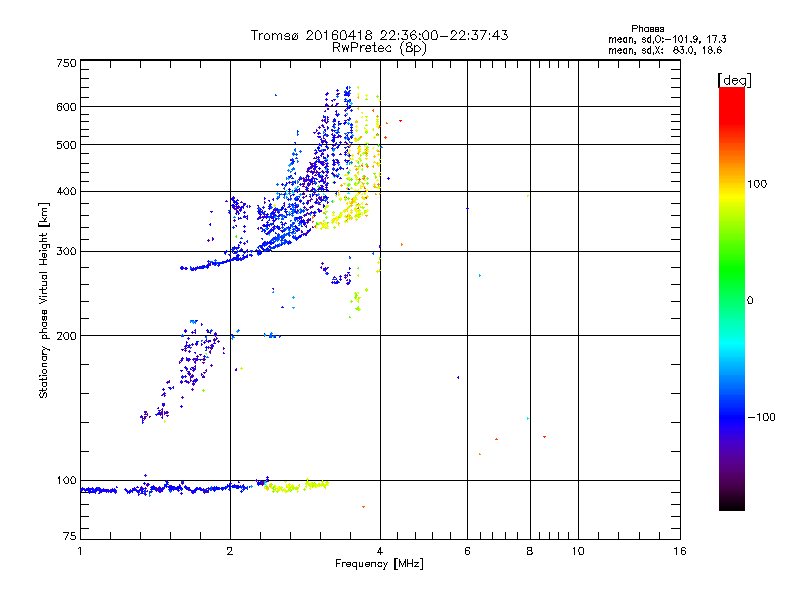The image size is (800, 600).
Task: Click the colorbar '0' tick label
Action: coord(750,300)
